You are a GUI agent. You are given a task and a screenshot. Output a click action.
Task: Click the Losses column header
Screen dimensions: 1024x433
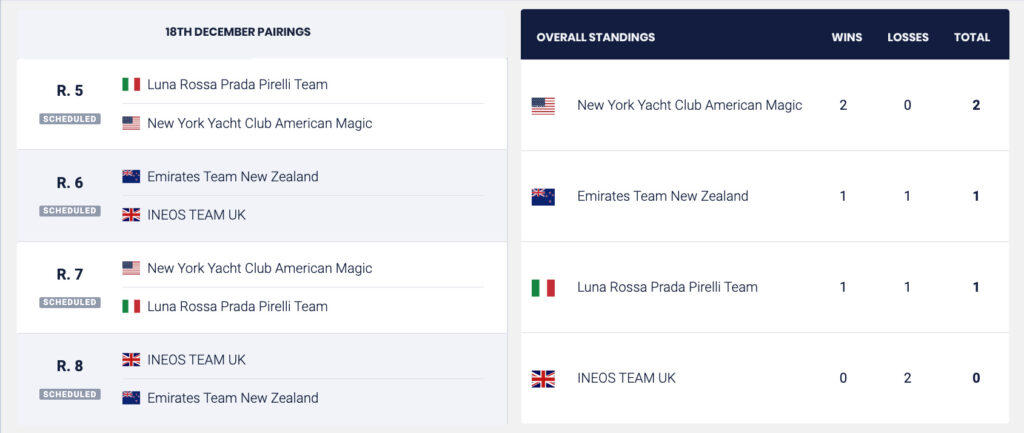coord(908,38)
